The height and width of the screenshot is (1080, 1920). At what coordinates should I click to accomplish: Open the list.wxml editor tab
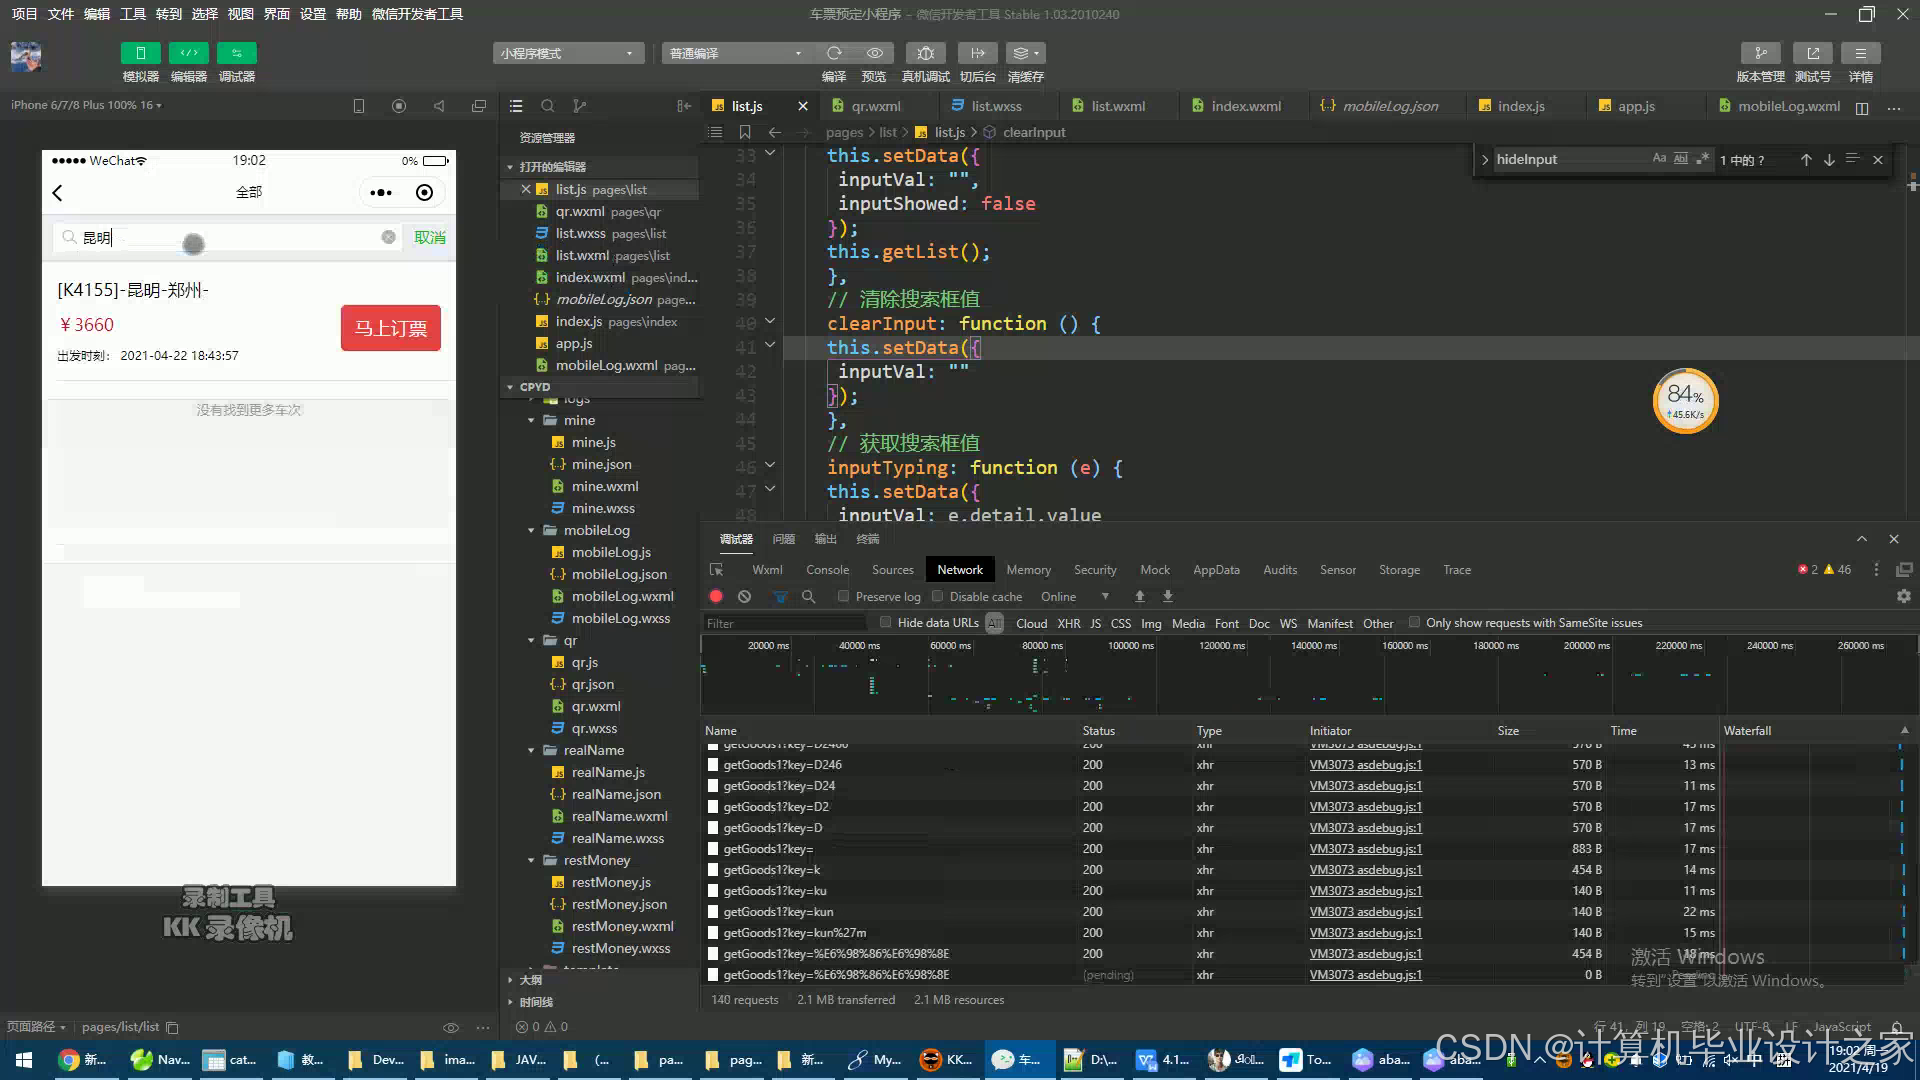click(1118, 106)
